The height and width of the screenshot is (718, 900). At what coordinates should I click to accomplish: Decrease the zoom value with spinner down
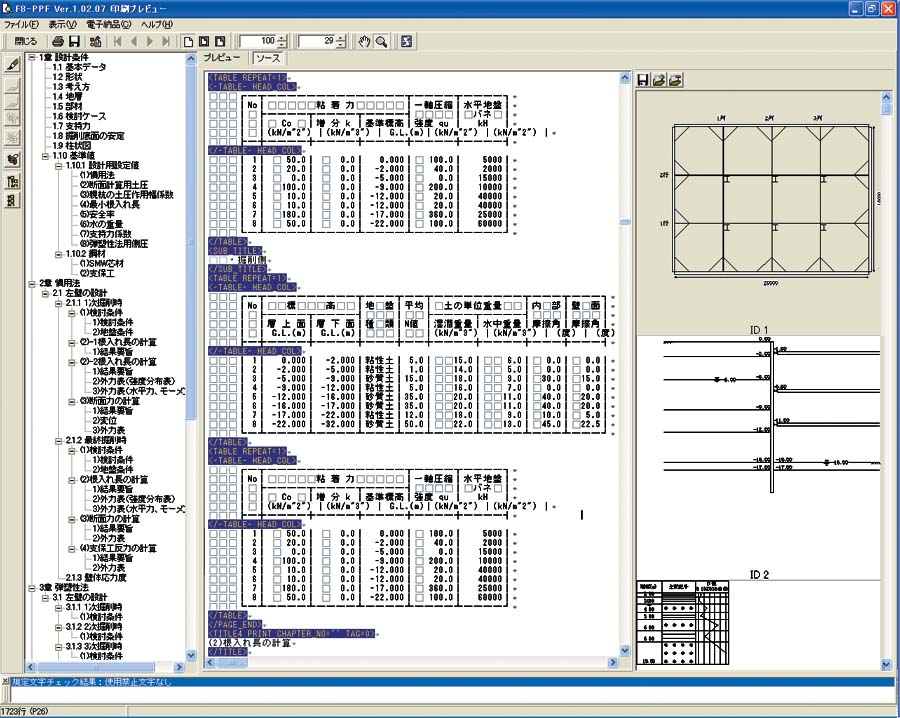pyautogui.click(x=282, y=45)
